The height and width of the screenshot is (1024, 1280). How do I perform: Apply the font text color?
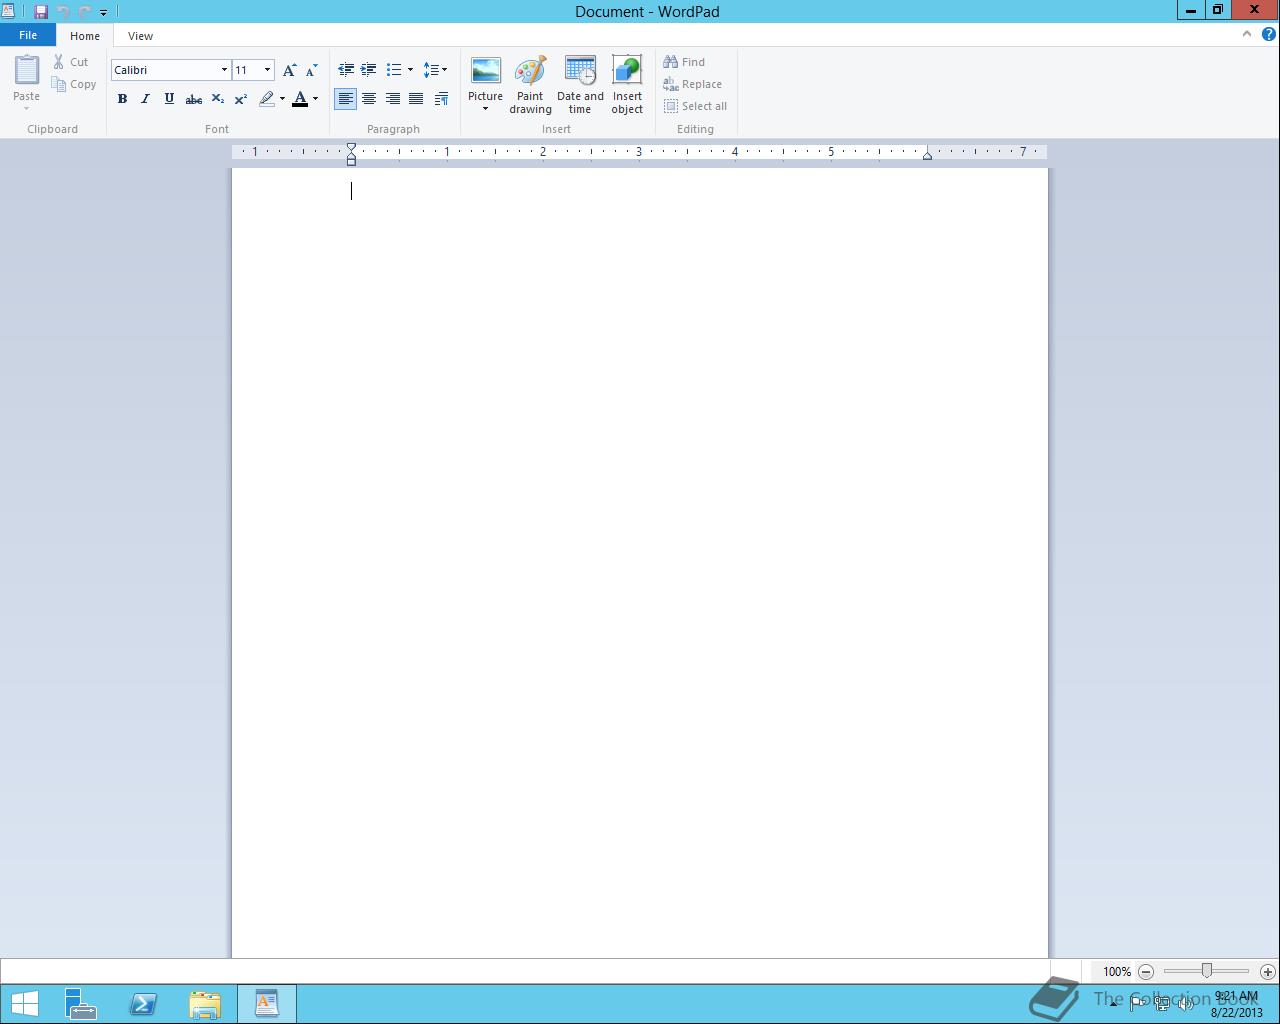[300, 99]
